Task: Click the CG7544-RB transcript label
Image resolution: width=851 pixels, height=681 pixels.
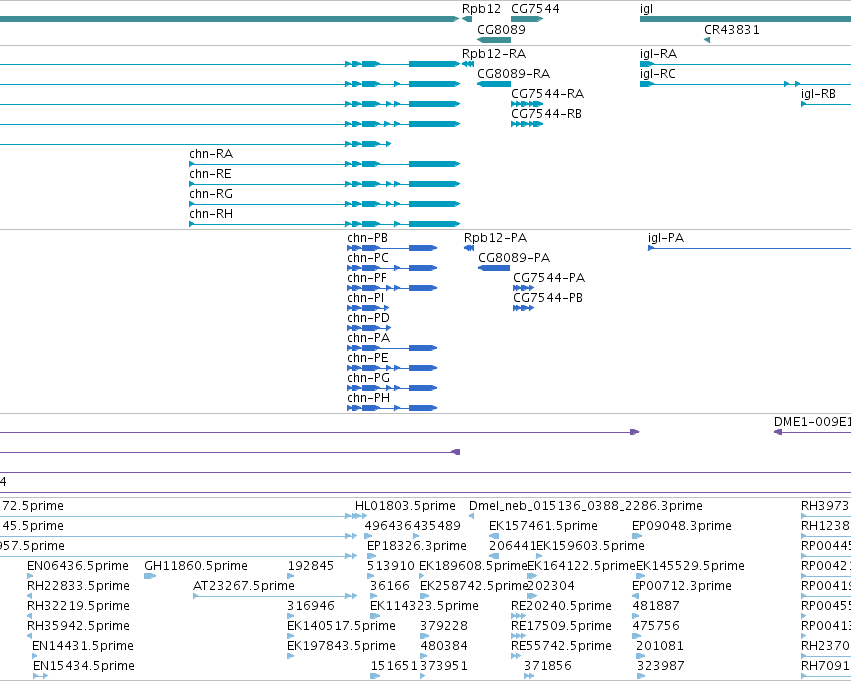Action: coord(546,114)
